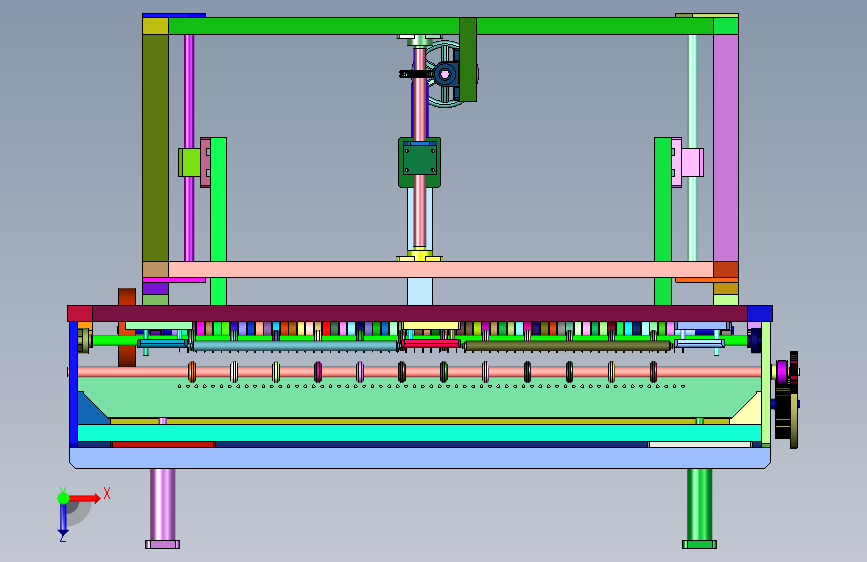Select the cyan horizontal bar near the bottom
This screenshot has width=867, height=562.
(419, 433)
